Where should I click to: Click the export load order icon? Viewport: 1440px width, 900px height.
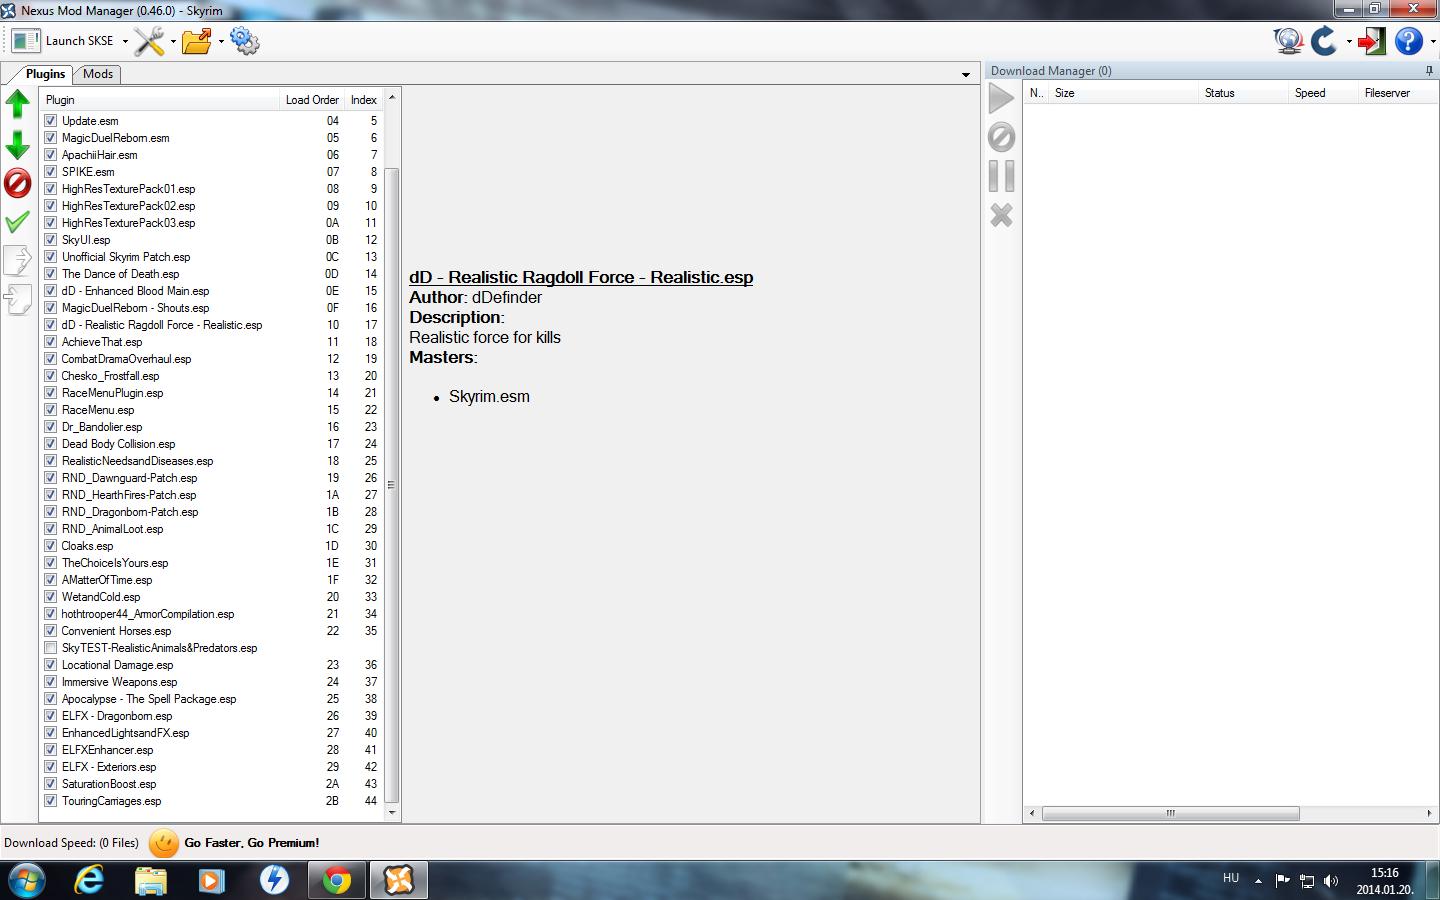point(18,260)
